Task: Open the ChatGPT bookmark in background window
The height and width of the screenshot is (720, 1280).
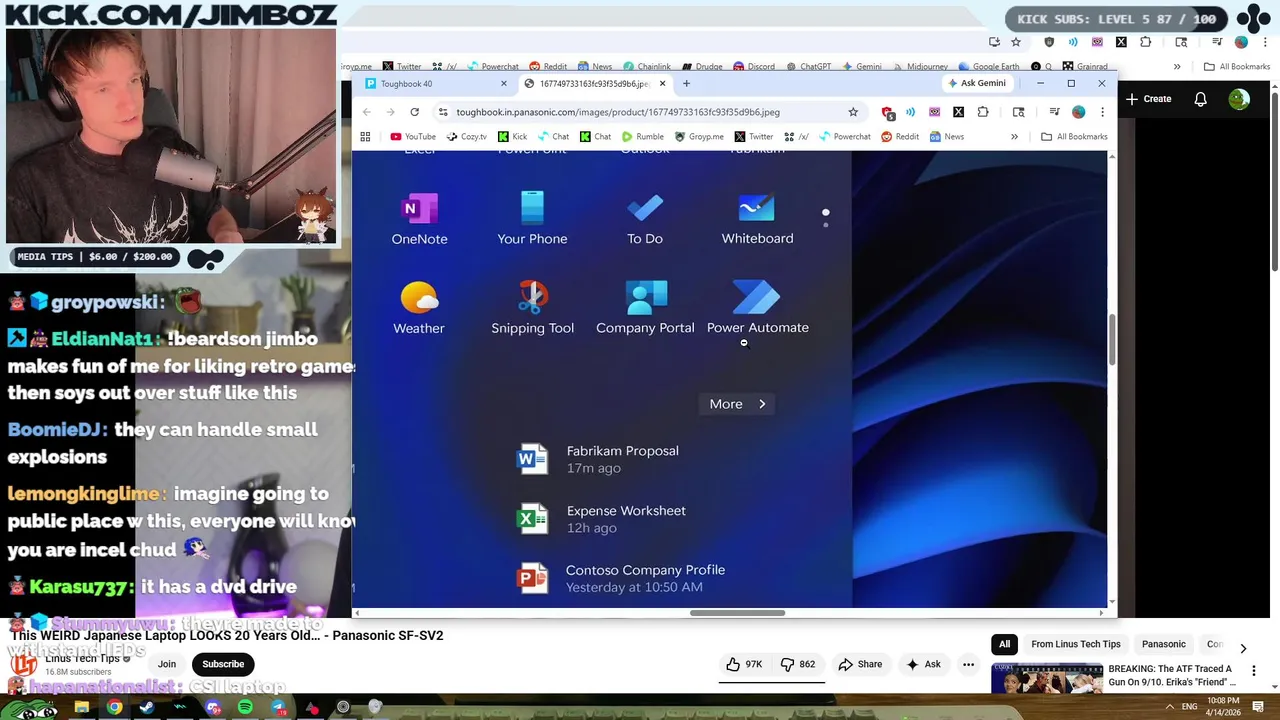Action: pos(808,67)
